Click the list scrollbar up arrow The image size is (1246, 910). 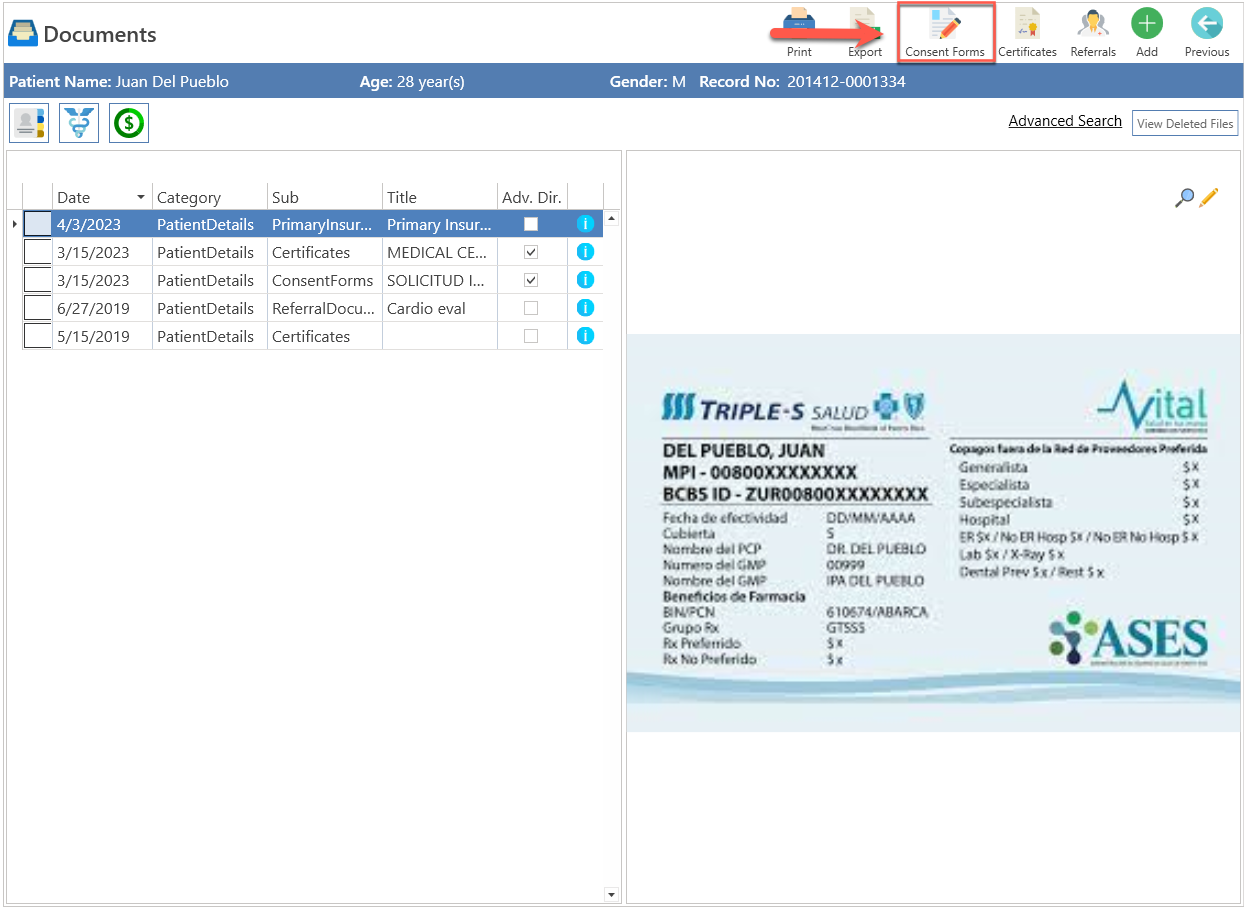pyautogui.click(x=612, y=218)
